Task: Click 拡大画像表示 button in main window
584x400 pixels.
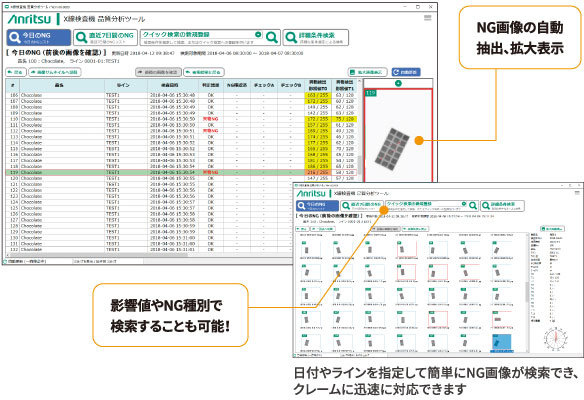Action: 368,72
